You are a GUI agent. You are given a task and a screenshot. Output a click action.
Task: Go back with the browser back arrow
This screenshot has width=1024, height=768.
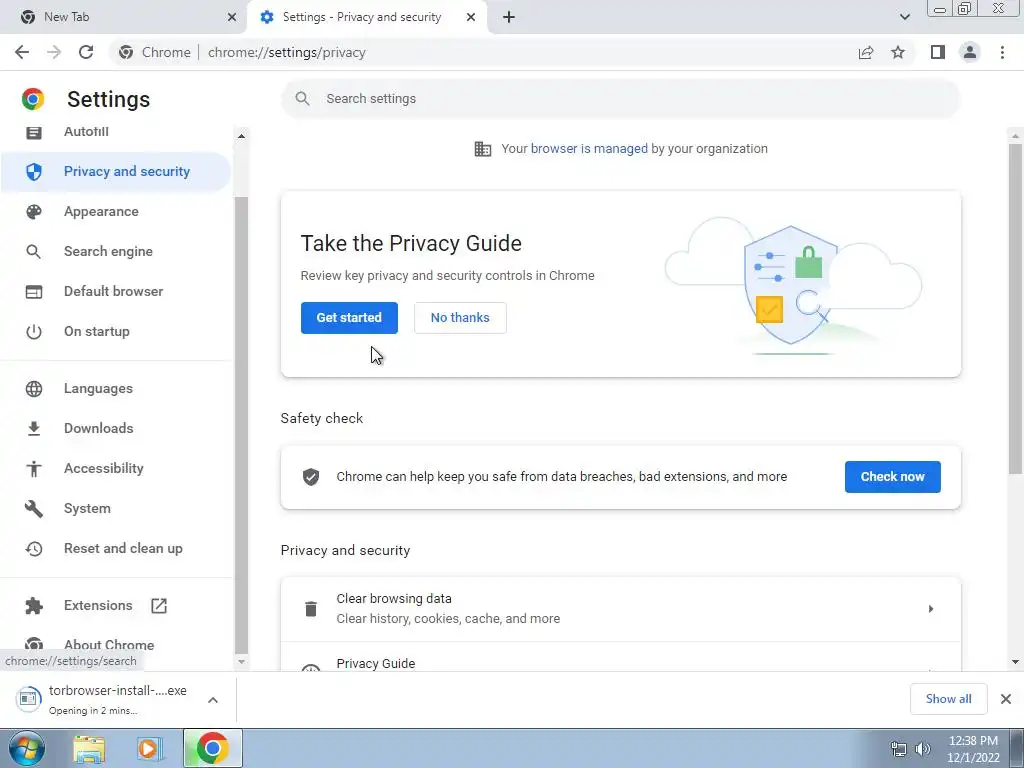click(22, 52)
